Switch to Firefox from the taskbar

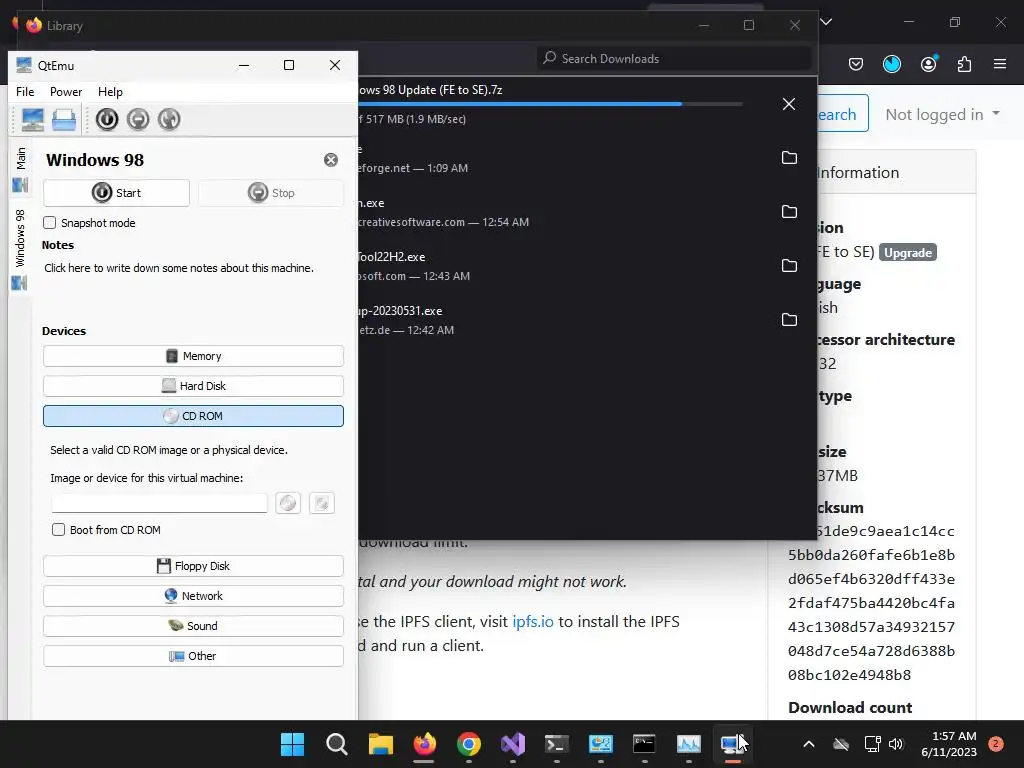click(424, 744)
